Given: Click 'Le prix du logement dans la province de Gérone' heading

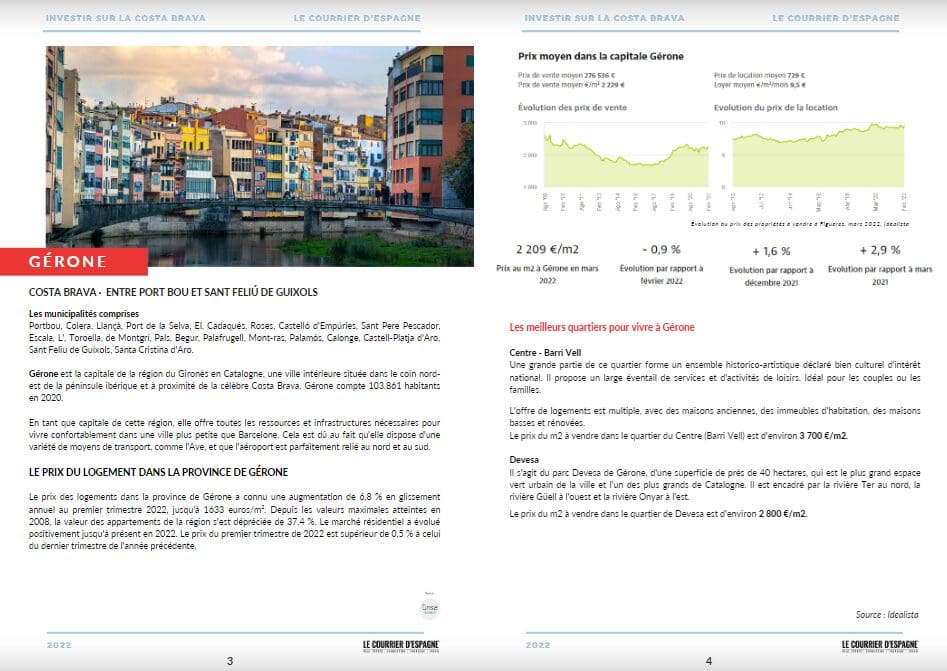Looking at the screenshot, I should 159,471.
